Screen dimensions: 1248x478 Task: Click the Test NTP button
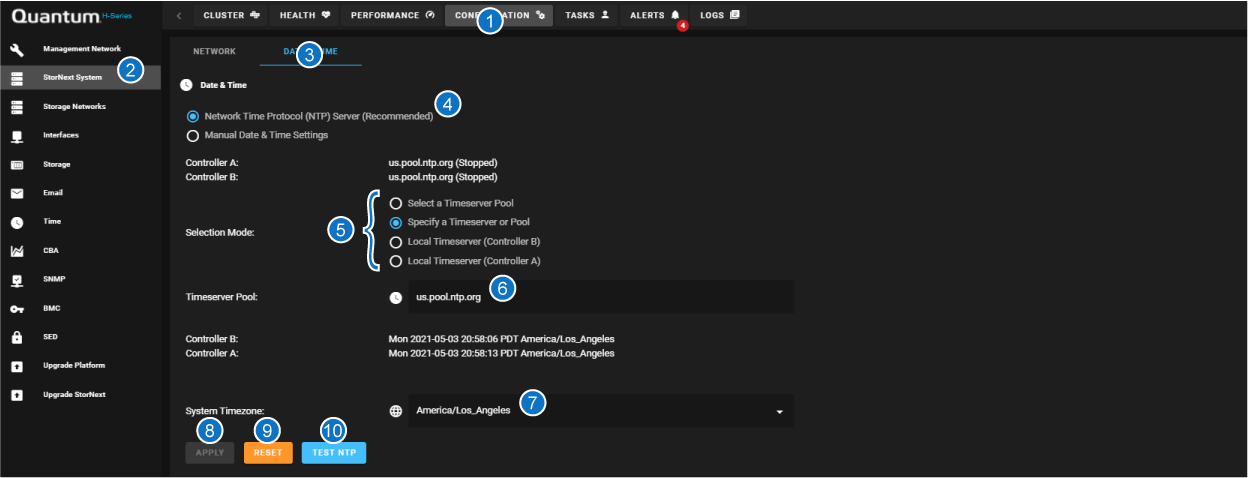[x=334, y=453]
